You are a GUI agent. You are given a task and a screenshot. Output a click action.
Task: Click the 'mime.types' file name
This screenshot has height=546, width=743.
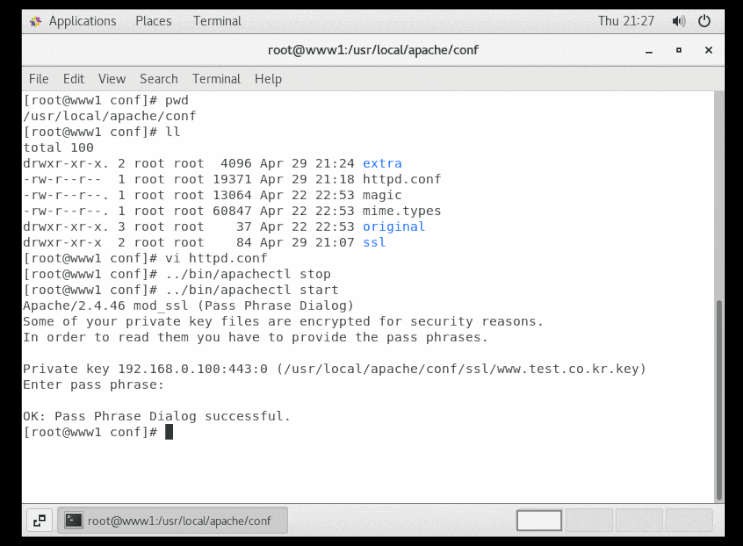[401, 211]
